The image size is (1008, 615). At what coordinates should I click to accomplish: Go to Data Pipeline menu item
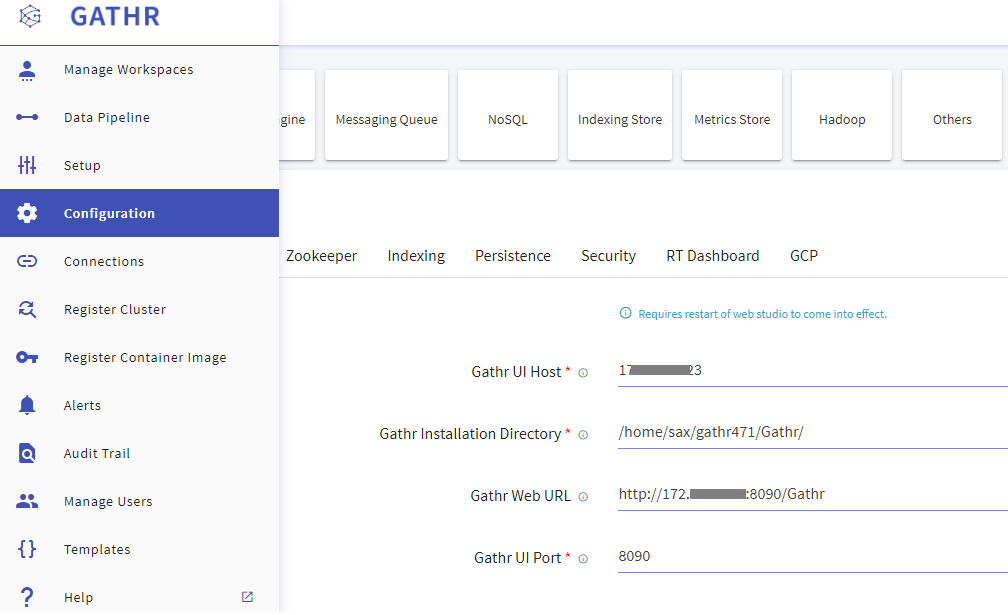tap(140, 117)
